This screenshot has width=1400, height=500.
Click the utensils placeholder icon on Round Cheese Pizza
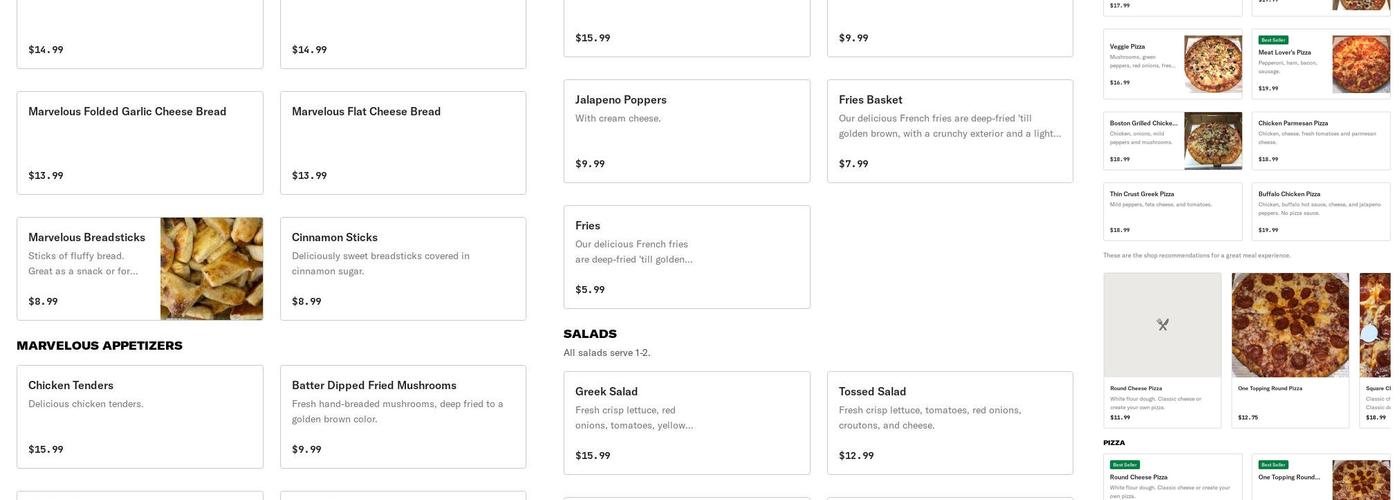[1162, 325]
